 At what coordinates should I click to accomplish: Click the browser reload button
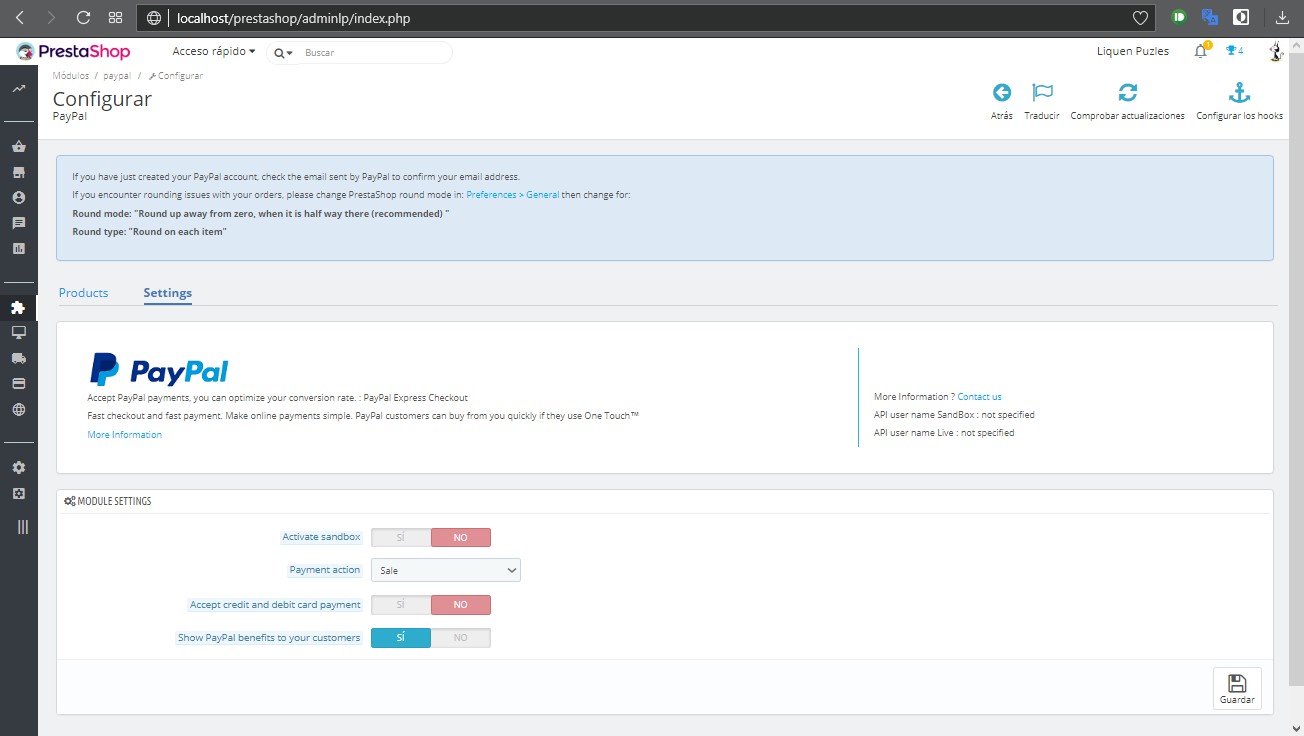tap(83, 18)
